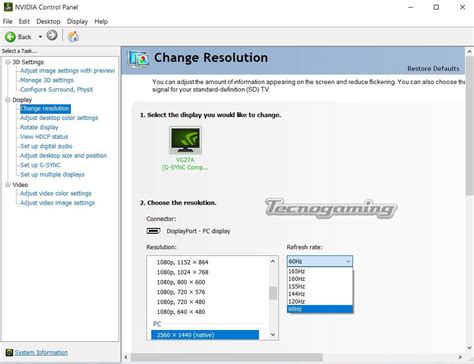Viewport: 474px width, 364px height.
Task: Open the Desktop menu
Action: click(48, 21)
